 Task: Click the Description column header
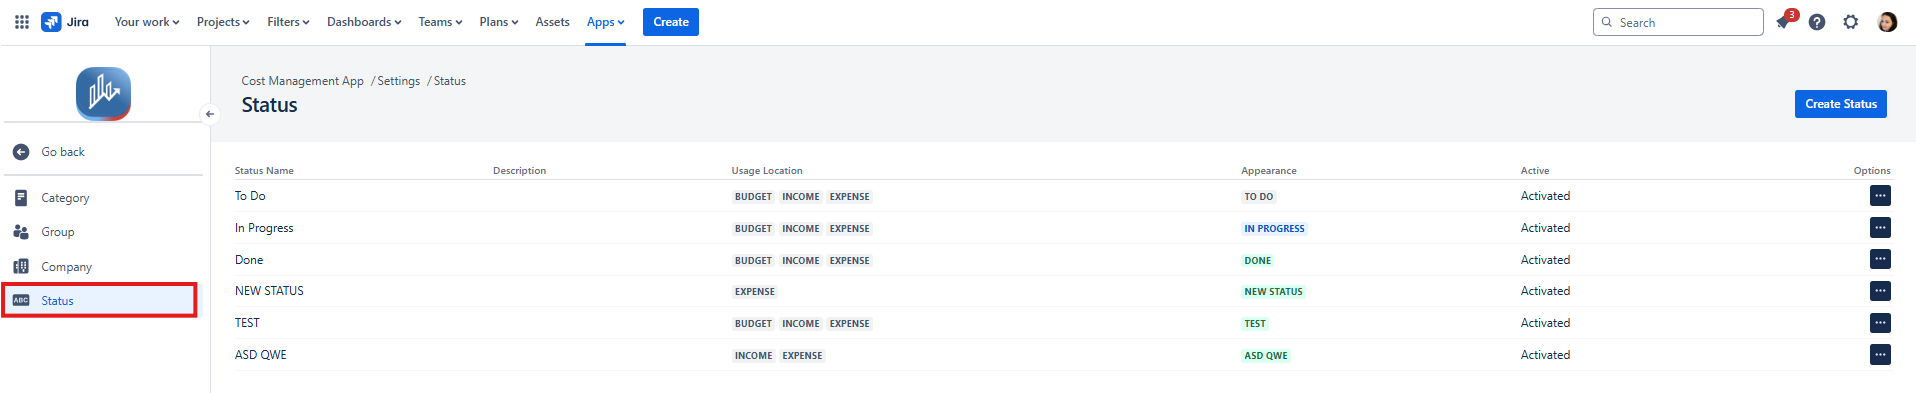pos(519,171)
